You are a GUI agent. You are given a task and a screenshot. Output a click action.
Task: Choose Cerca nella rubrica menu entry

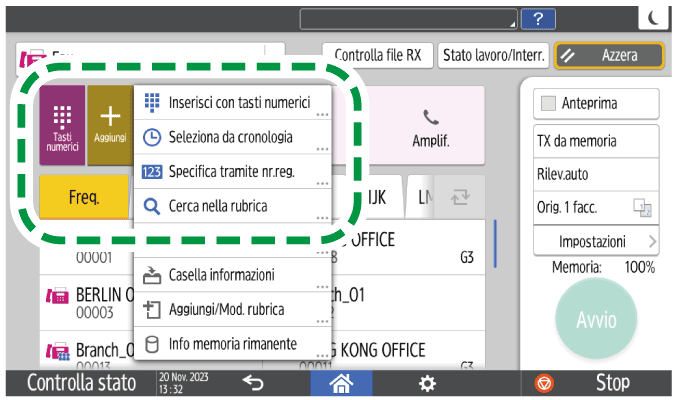pyautogui.click(x=232, y=206)
